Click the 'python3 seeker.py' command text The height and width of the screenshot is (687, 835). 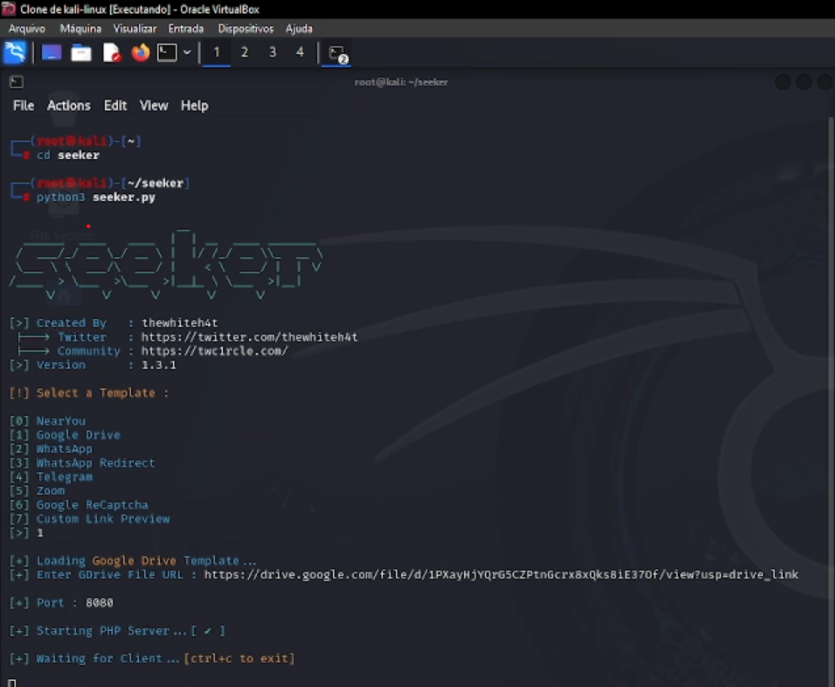96,197
